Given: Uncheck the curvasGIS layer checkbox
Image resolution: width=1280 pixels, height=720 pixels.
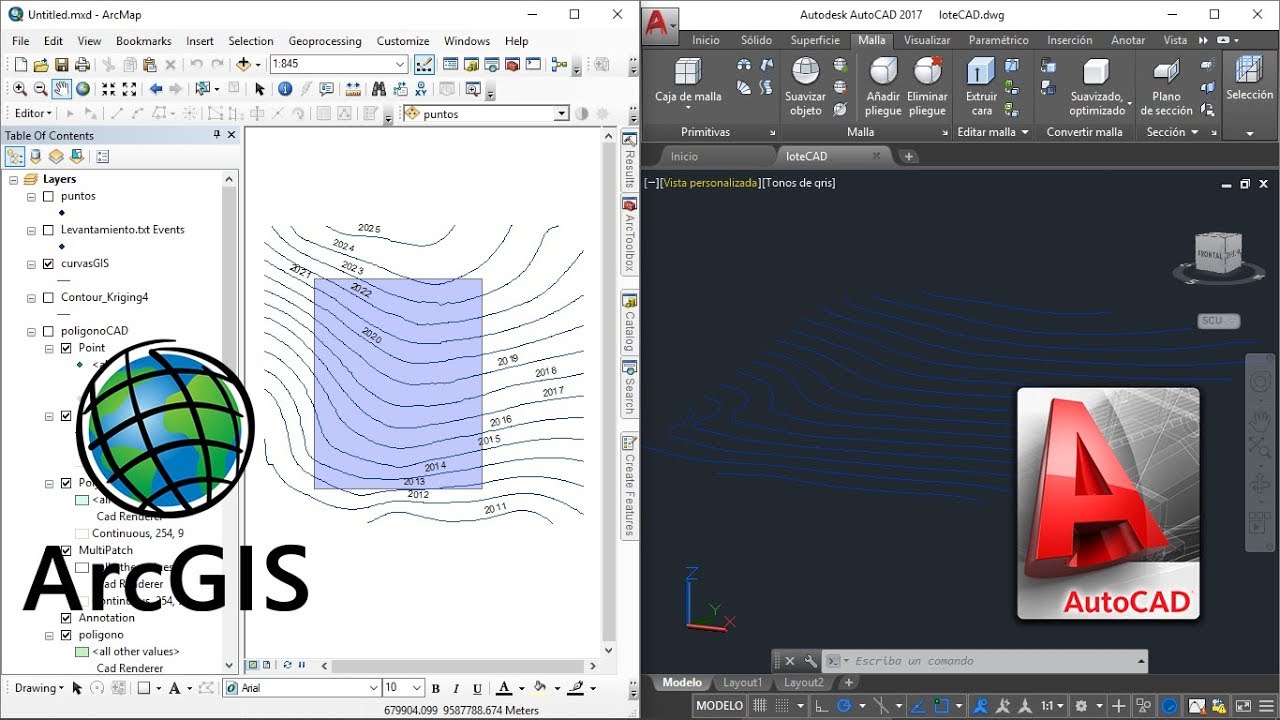Looking at the screenshot, I should 48,264.
